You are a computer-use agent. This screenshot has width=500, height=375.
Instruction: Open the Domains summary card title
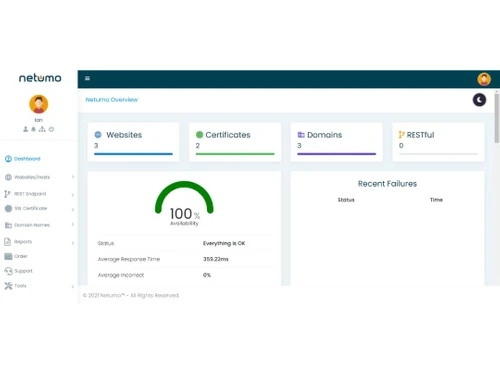[325, 135]
